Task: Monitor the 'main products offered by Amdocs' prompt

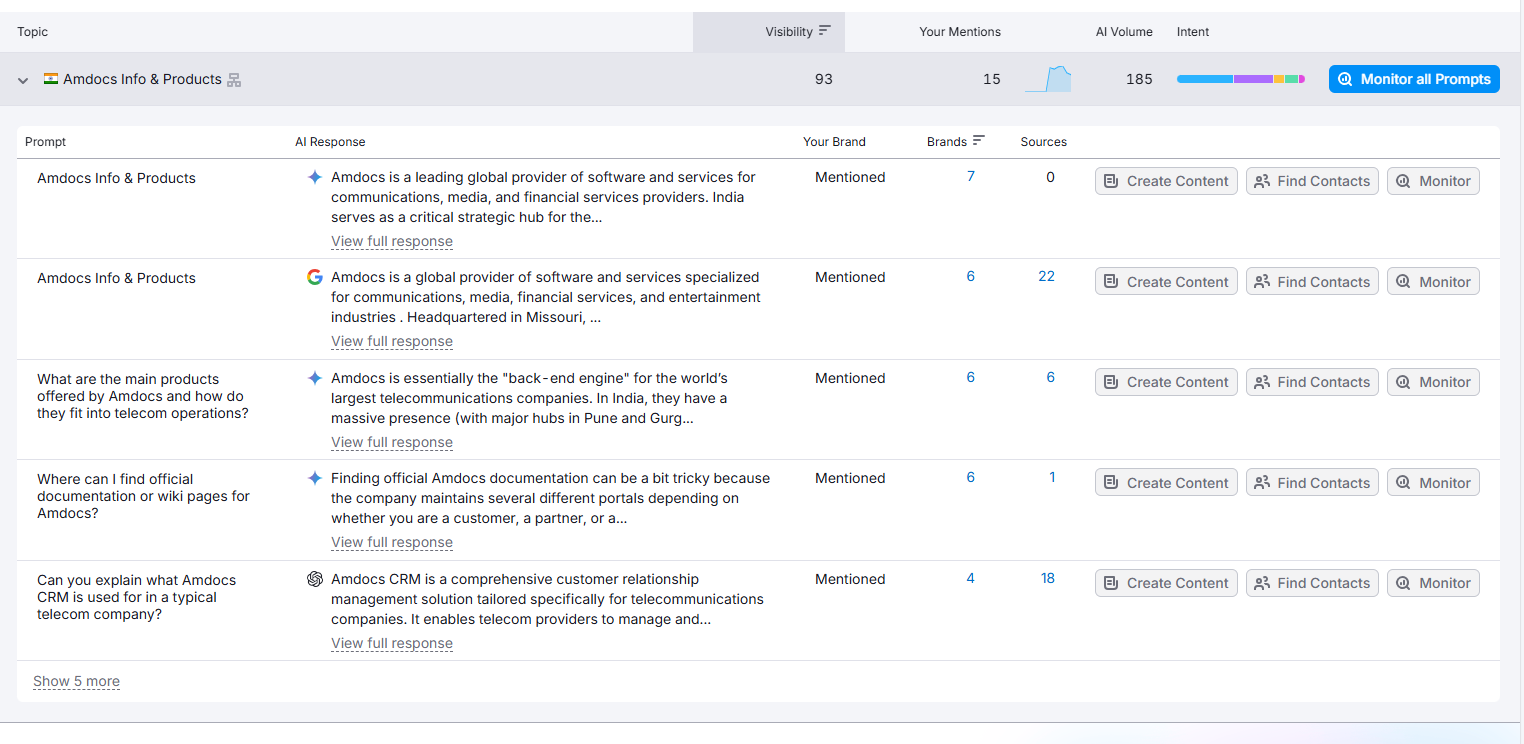Action: point(1433,382)
